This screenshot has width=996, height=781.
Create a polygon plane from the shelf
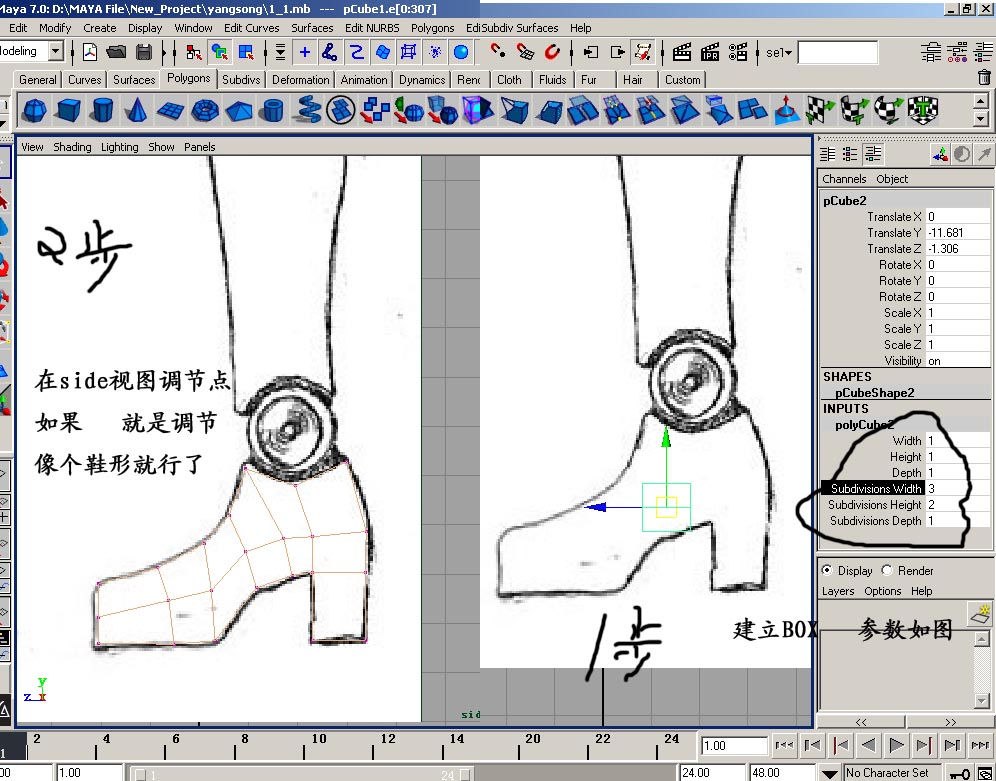click(170, 111)
